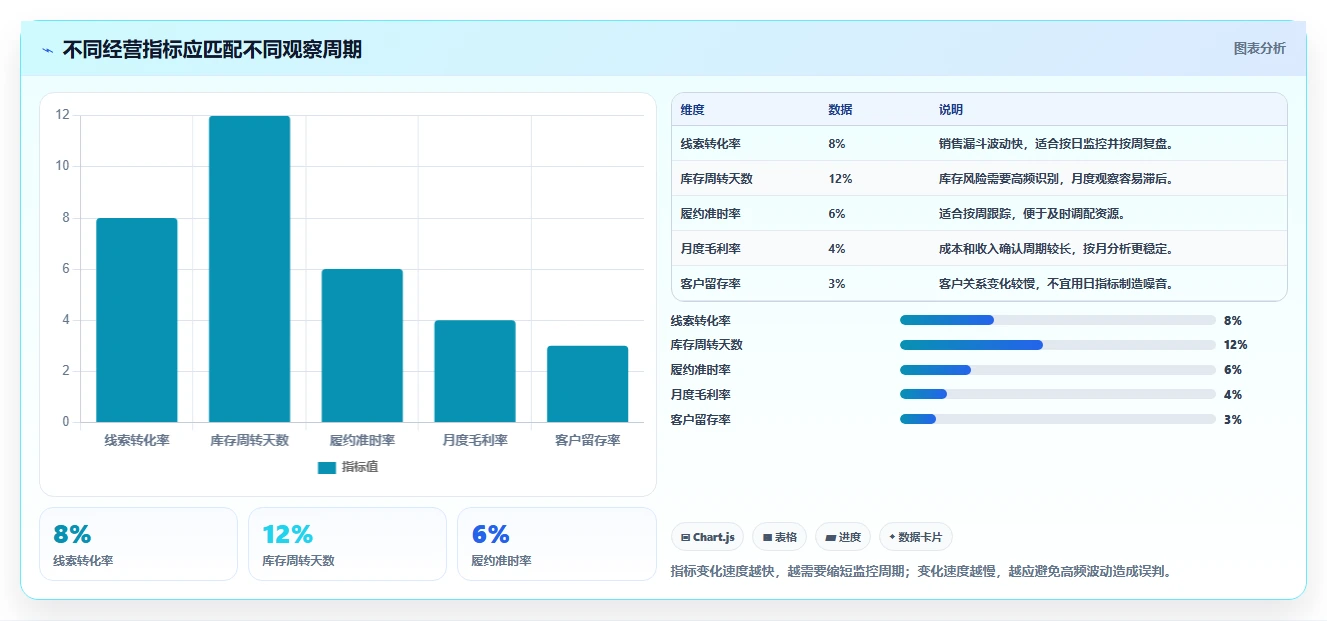The image size is (1327, 621).
Task: Click the y-axis tick value 10
Action: 63,166
